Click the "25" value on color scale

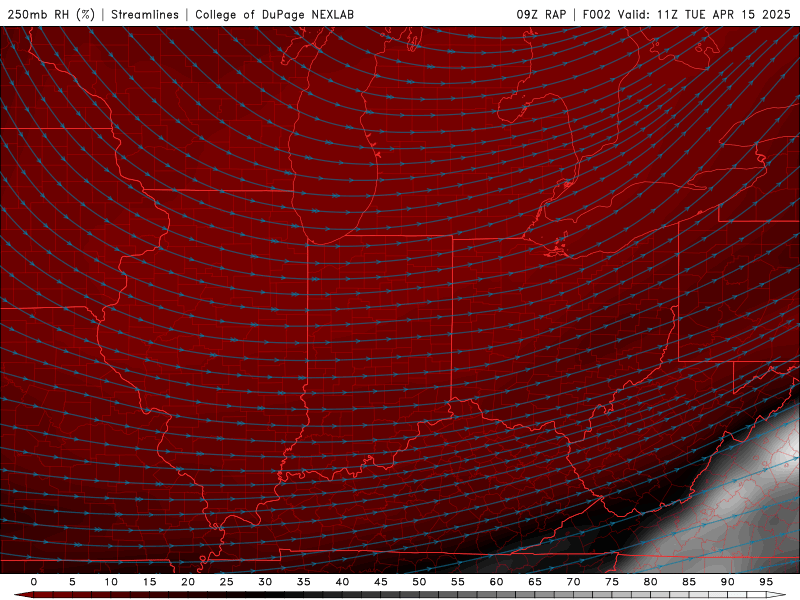(227, 582)
